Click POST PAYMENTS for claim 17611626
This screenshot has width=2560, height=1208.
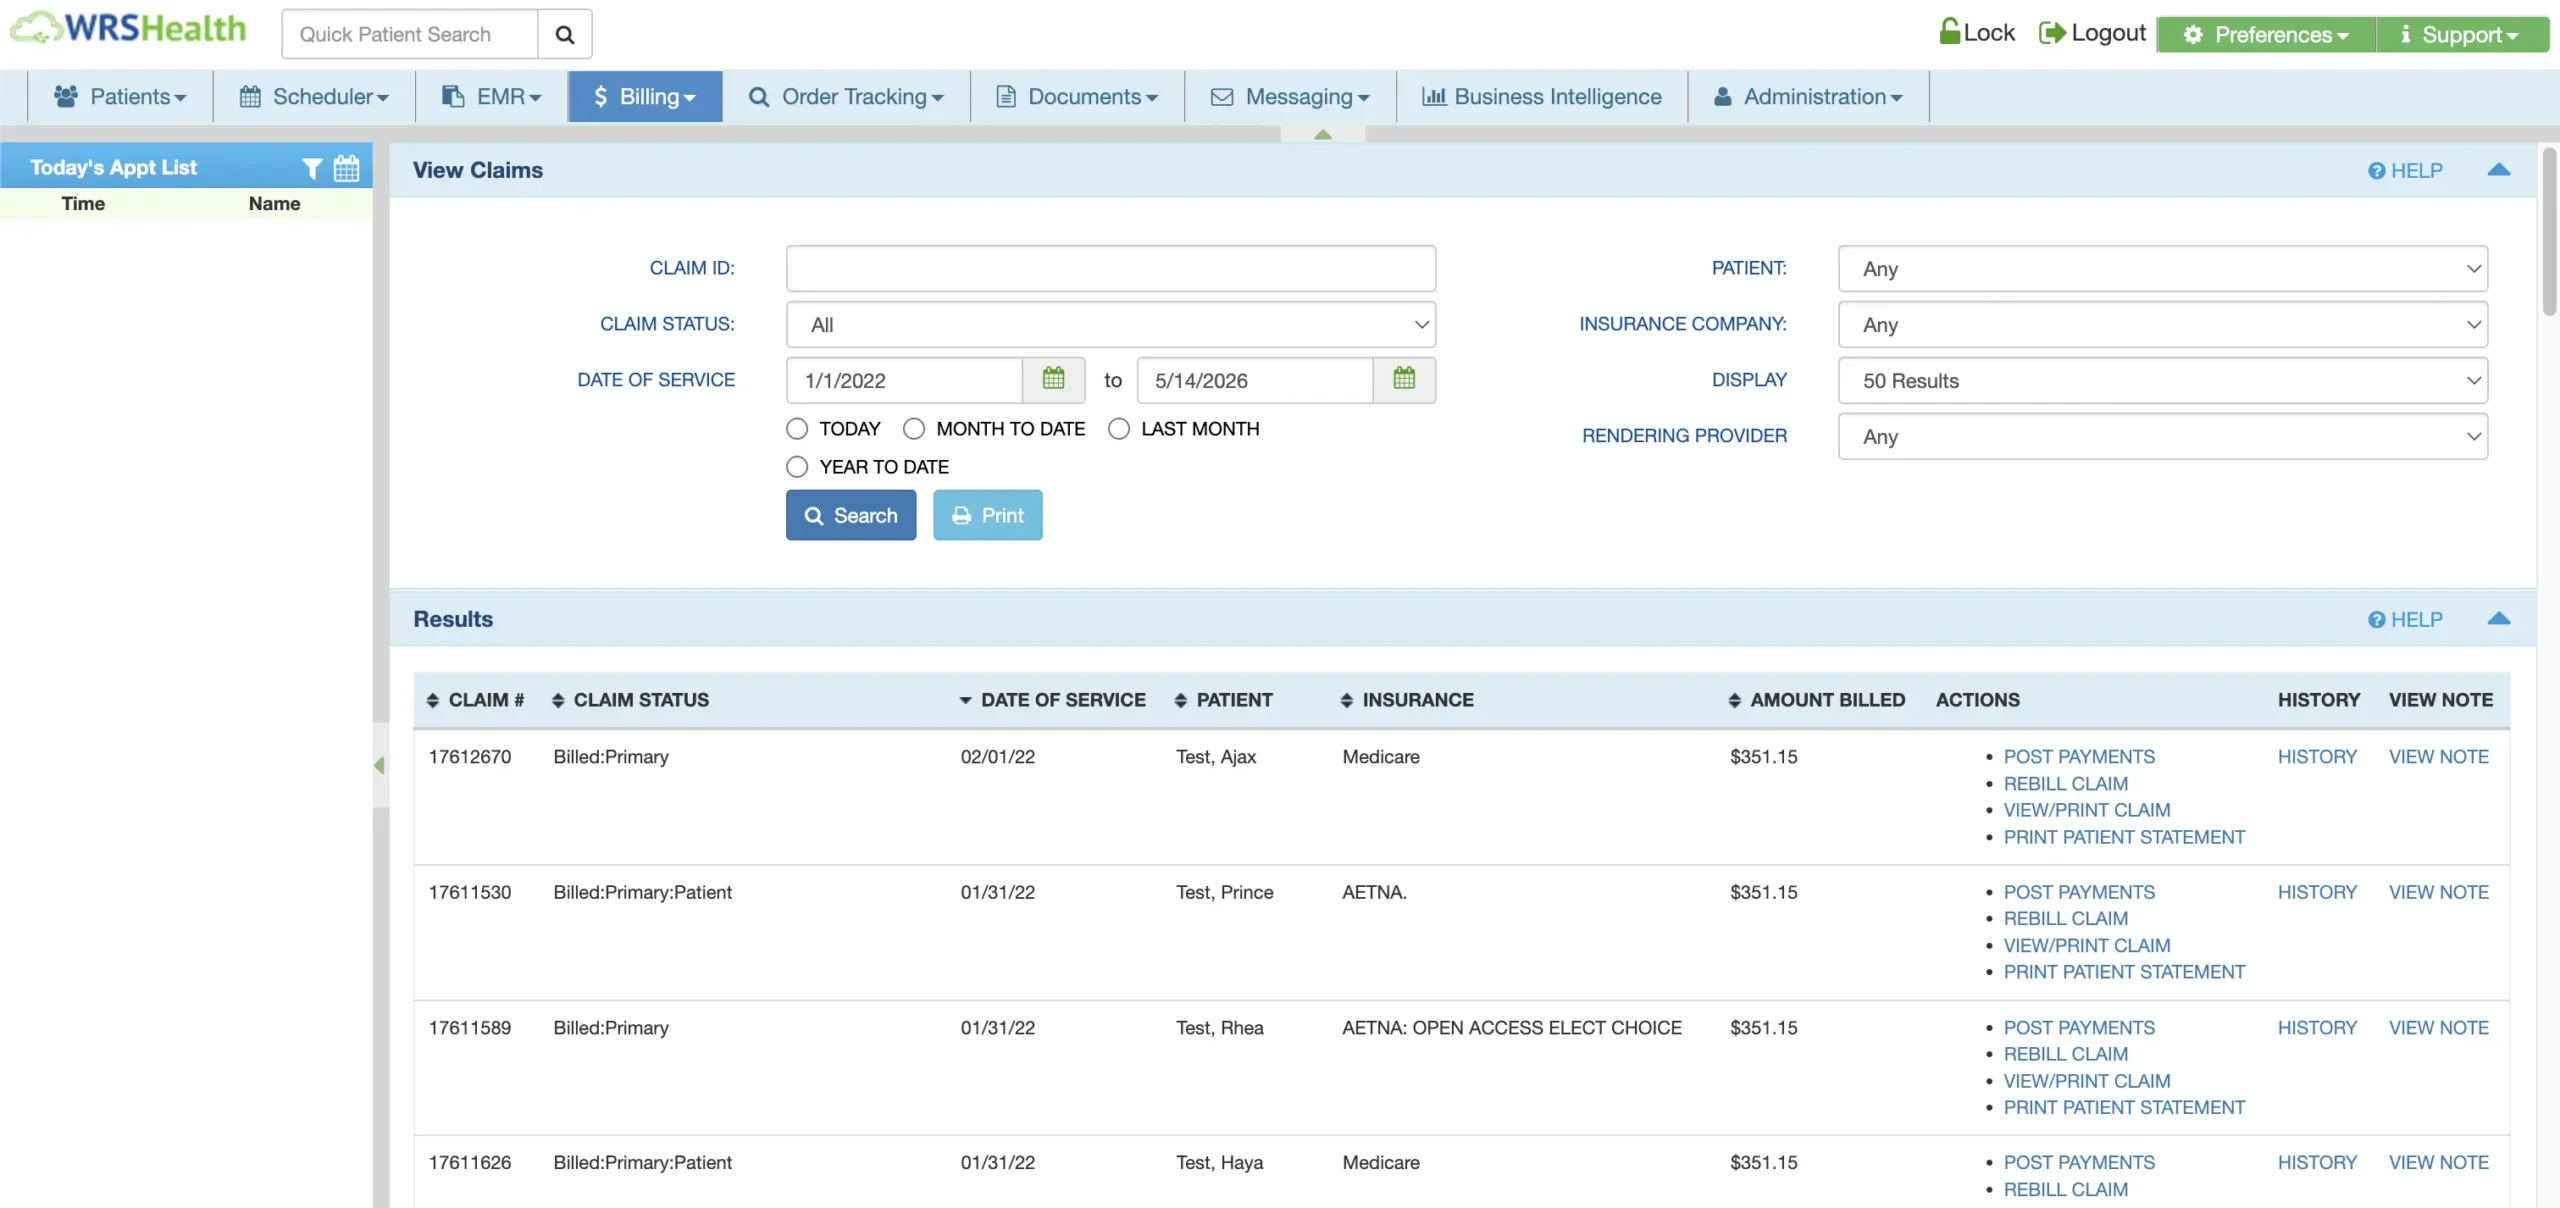click(2079, 1163)
